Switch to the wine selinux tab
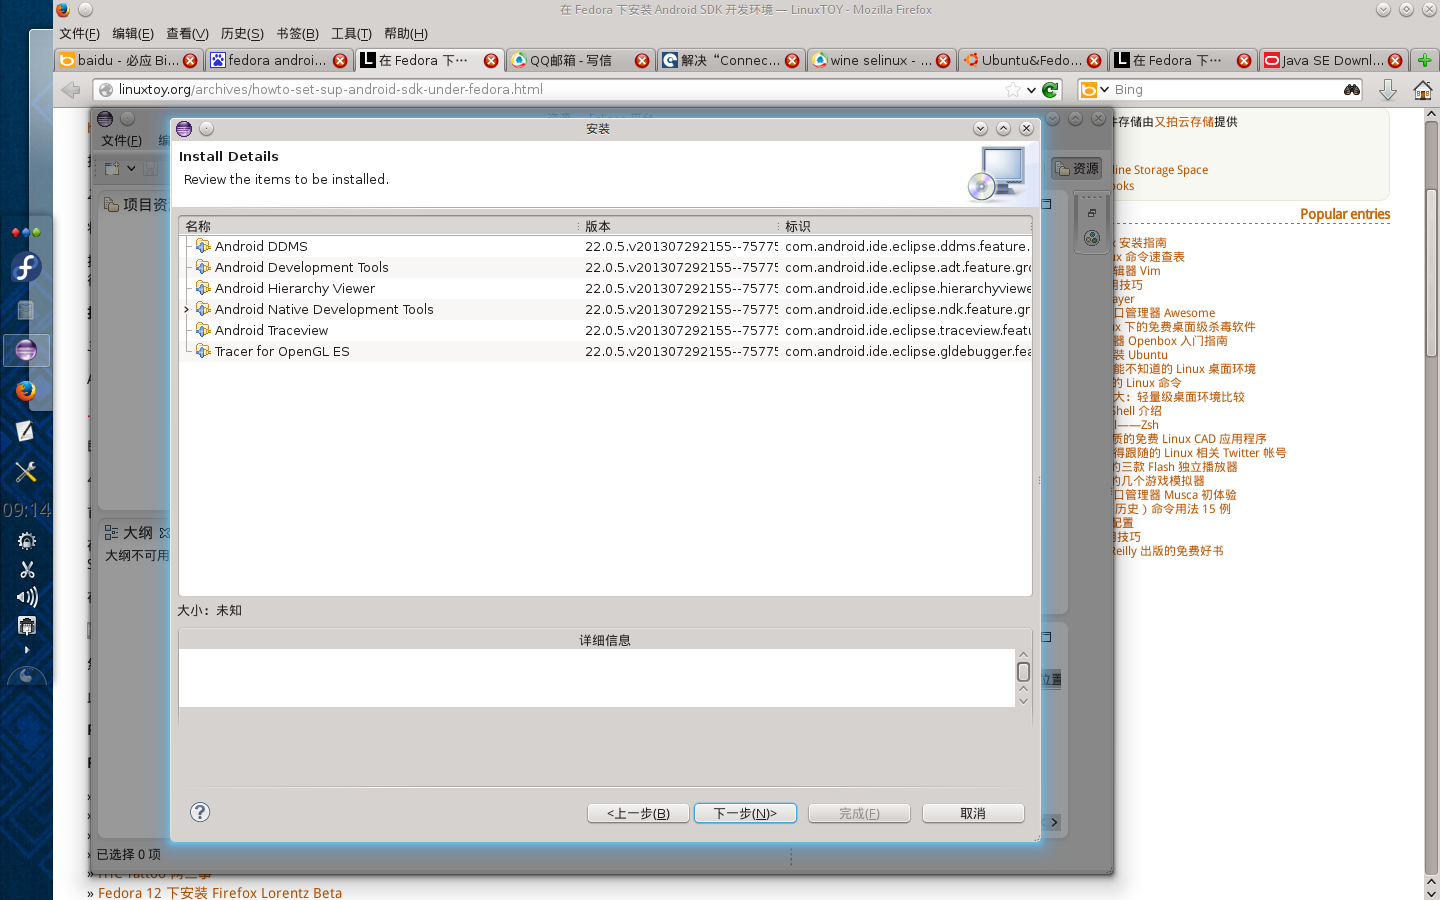1440x900 pixels. (x=881, y=60)
